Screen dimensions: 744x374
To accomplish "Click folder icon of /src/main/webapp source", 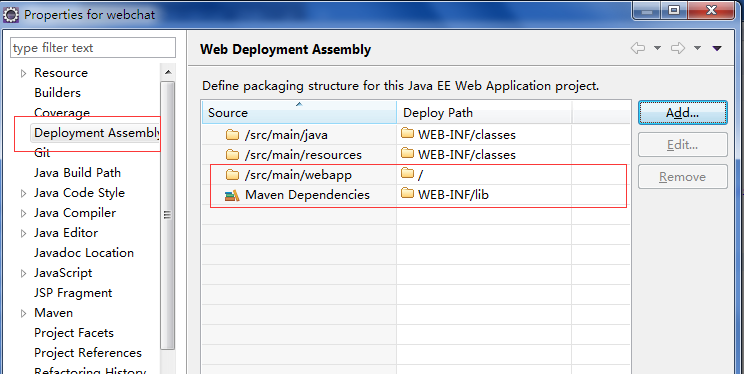I will pos(232,175).
